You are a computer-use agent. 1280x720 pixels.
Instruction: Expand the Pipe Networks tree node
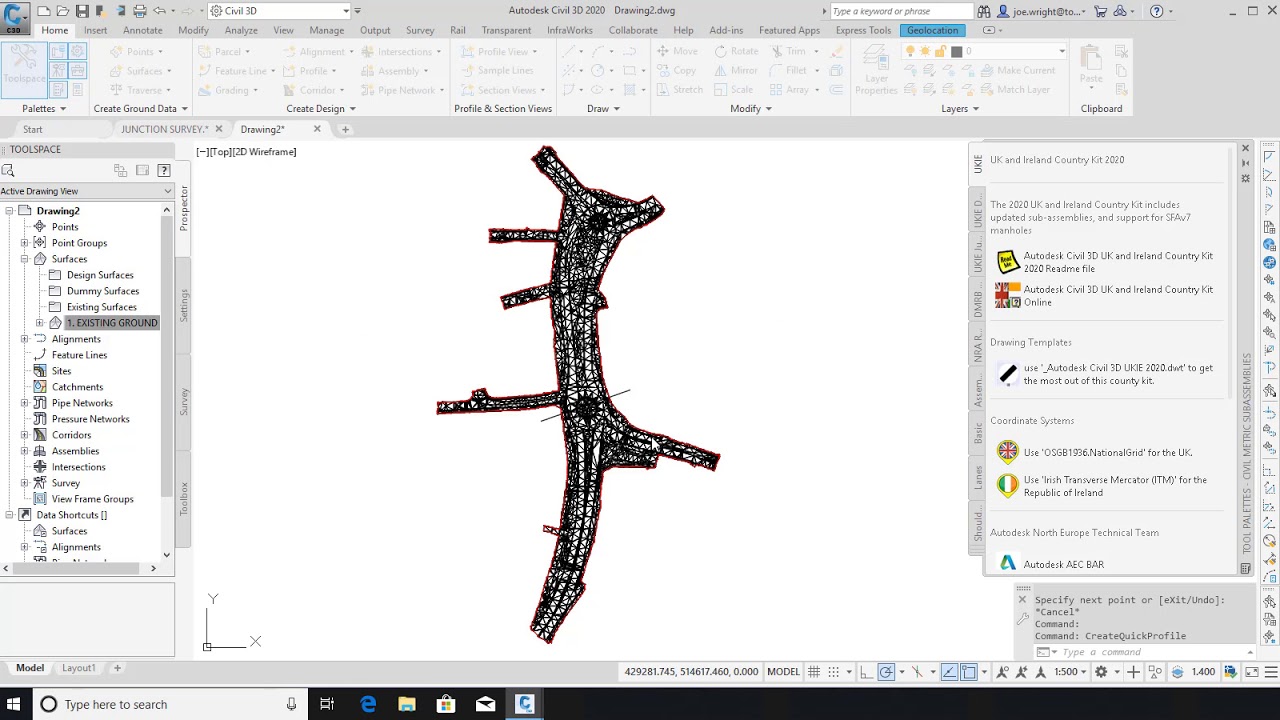click(x=25, y=403)
